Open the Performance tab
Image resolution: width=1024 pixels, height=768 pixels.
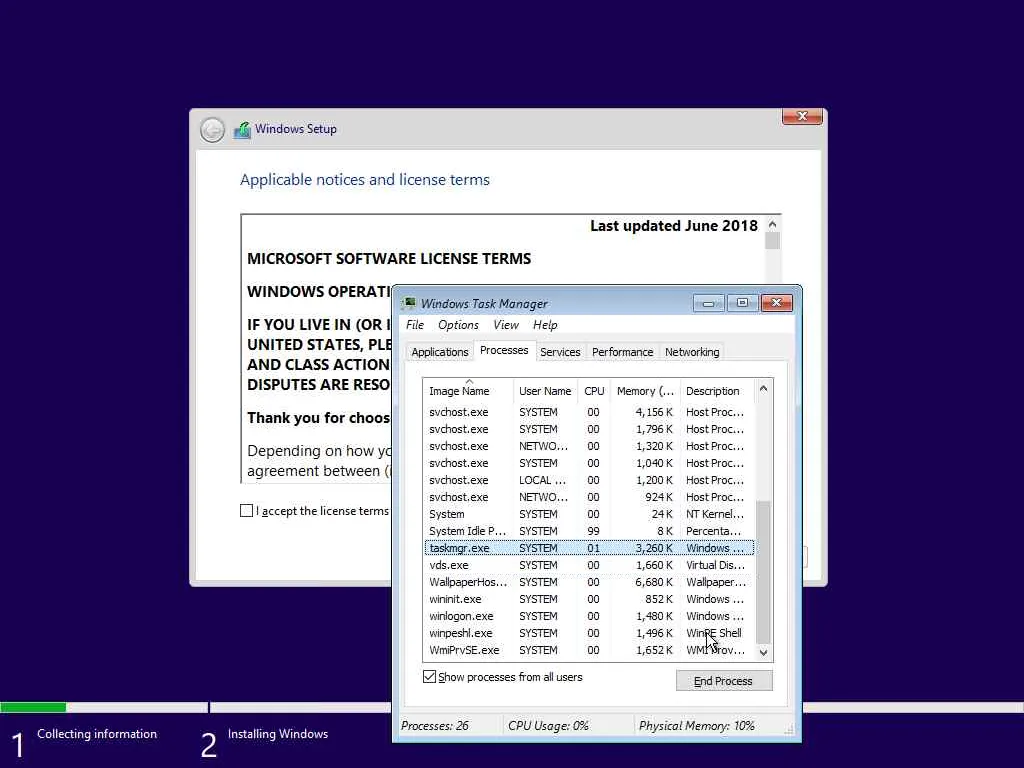pos(622,352)
